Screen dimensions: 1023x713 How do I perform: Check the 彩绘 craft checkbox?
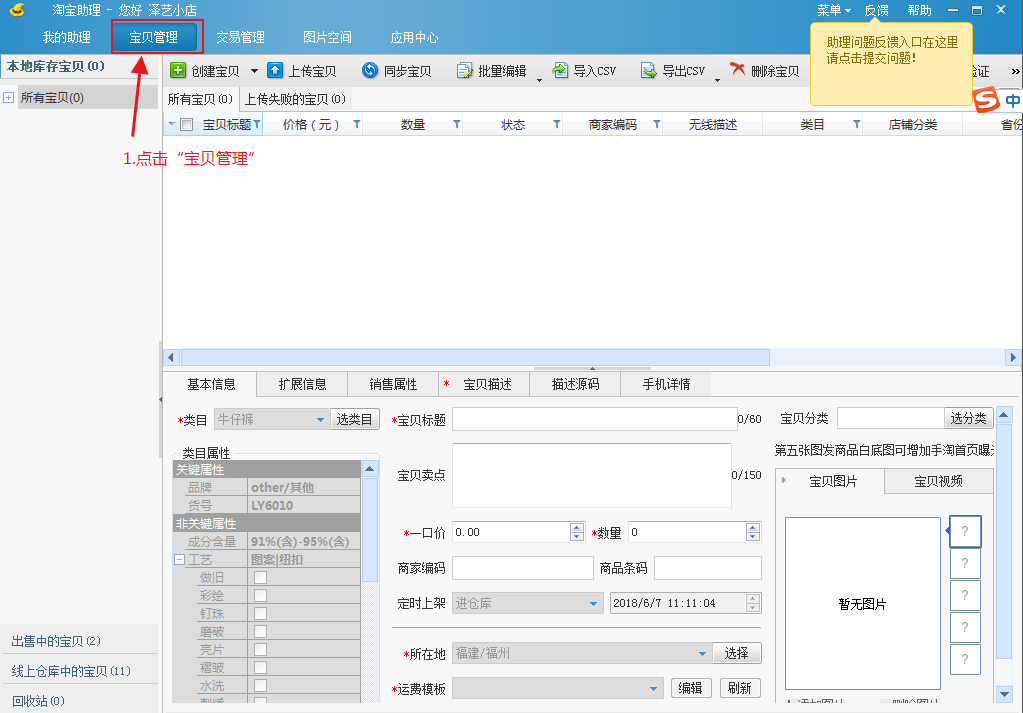[x=260, y=596]
